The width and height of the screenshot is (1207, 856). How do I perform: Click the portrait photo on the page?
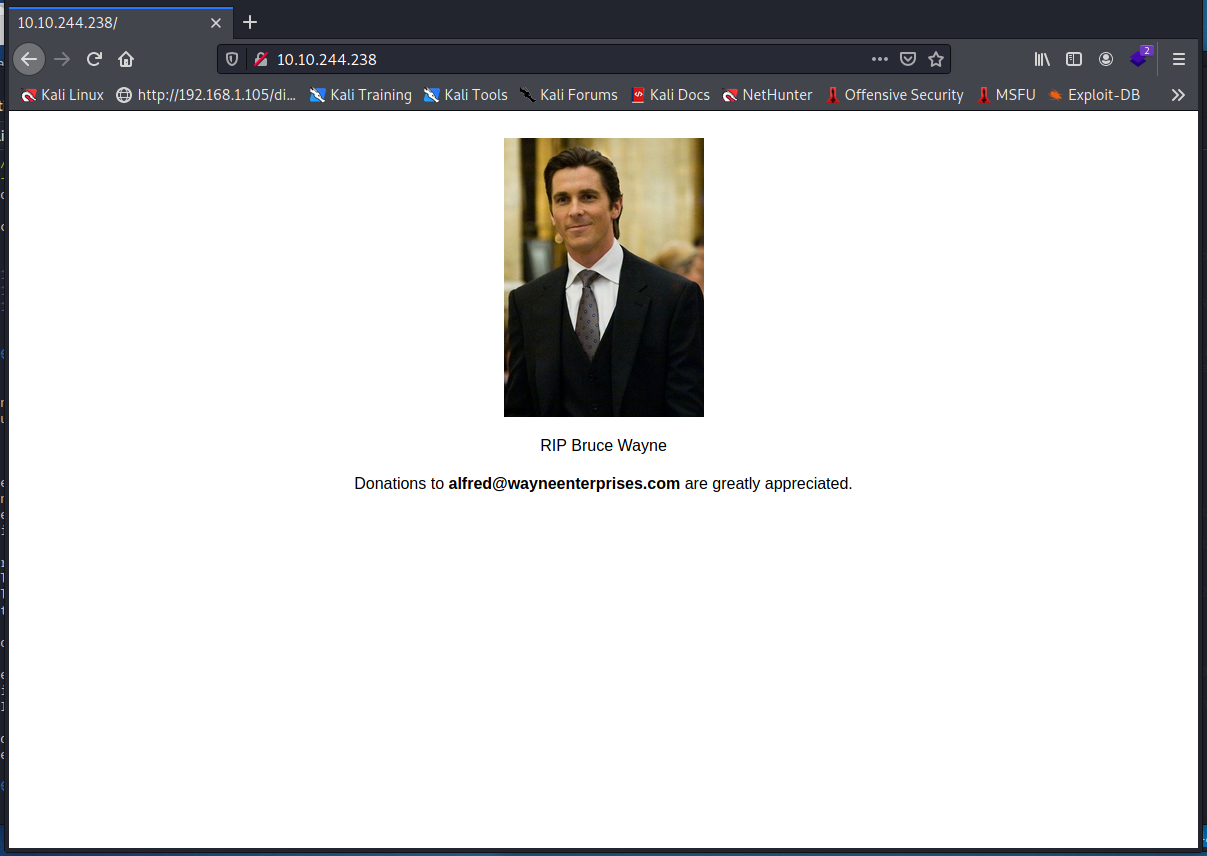click(x=603, y=277)
